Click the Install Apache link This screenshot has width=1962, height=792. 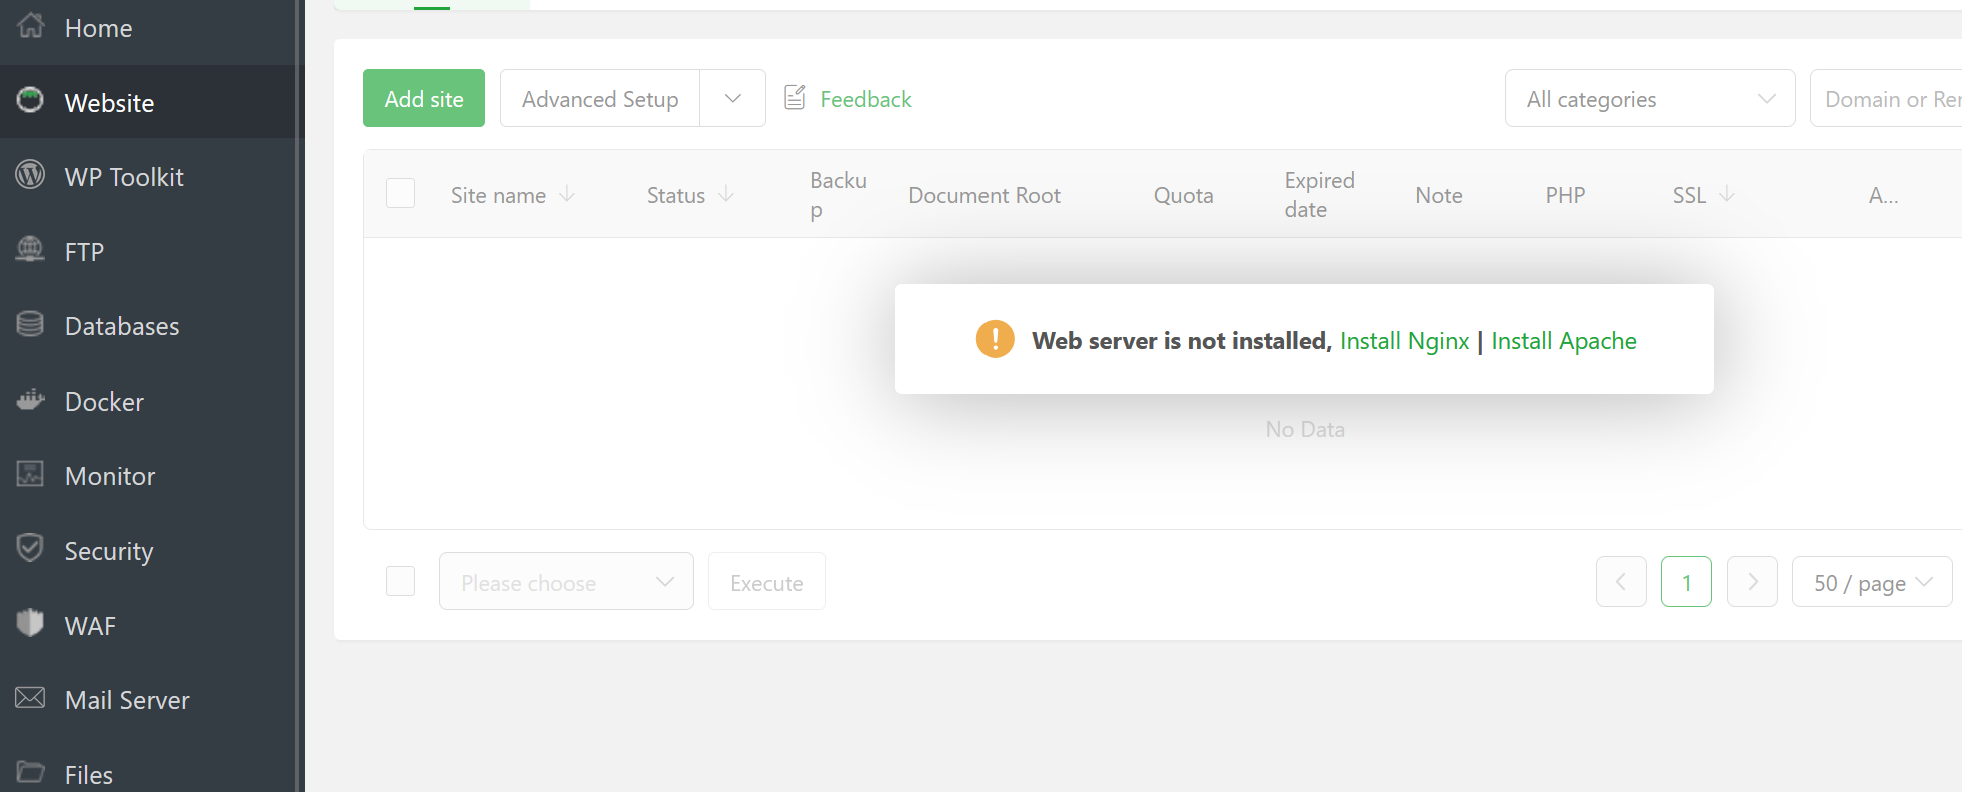point(1564,341)
